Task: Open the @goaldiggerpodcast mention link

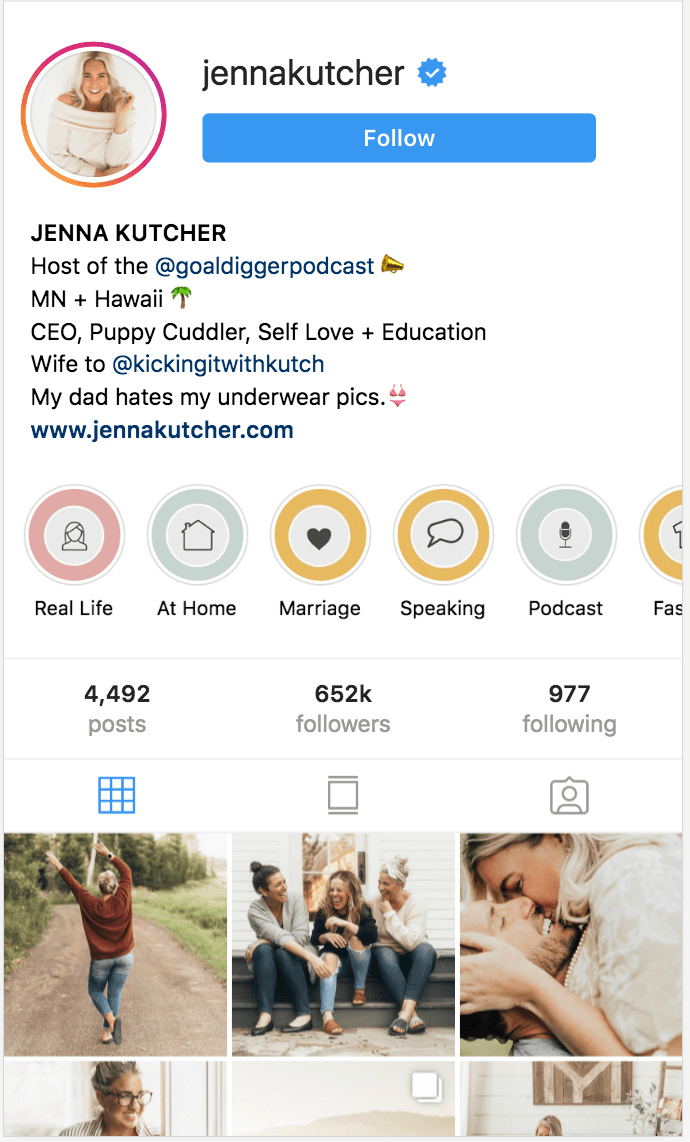Action: [264, 266]
